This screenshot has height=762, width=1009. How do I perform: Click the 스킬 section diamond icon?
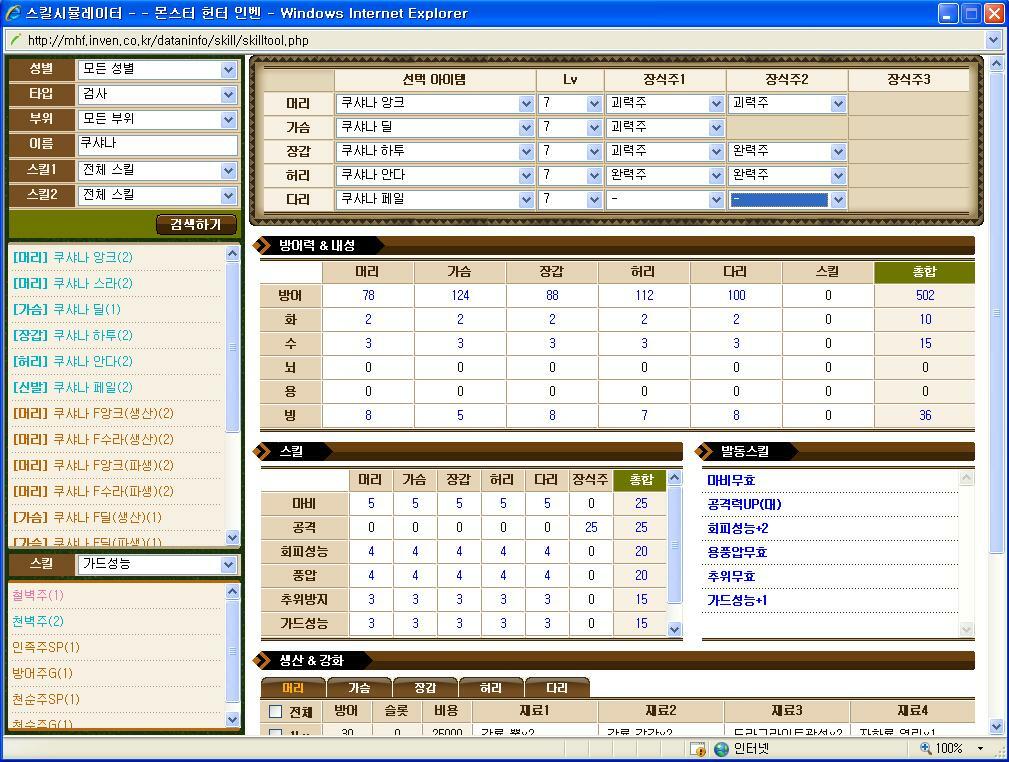click(262, 451)
